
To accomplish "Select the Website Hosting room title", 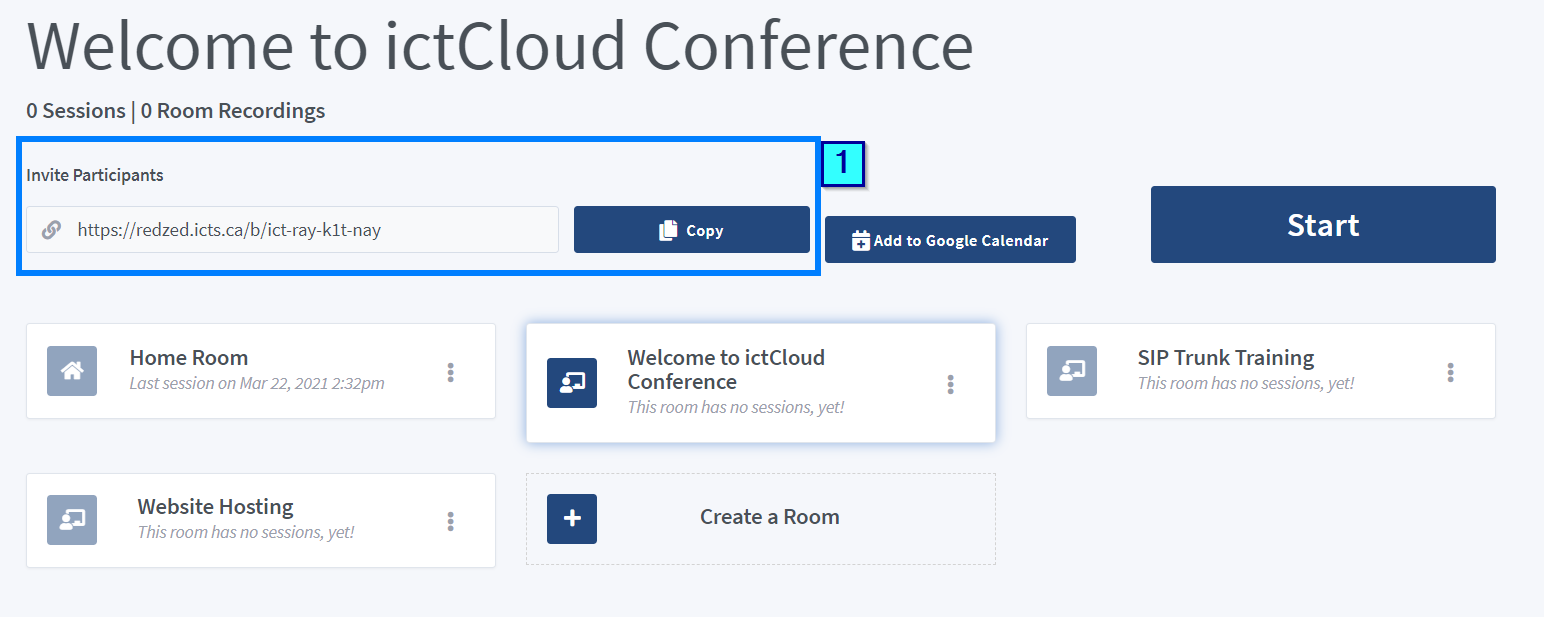I will tap(216, 507).
